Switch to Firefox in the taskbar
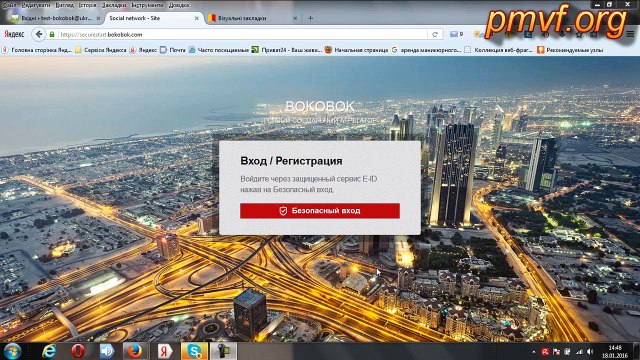Screen dimensions: 640x360 [135, 351]
